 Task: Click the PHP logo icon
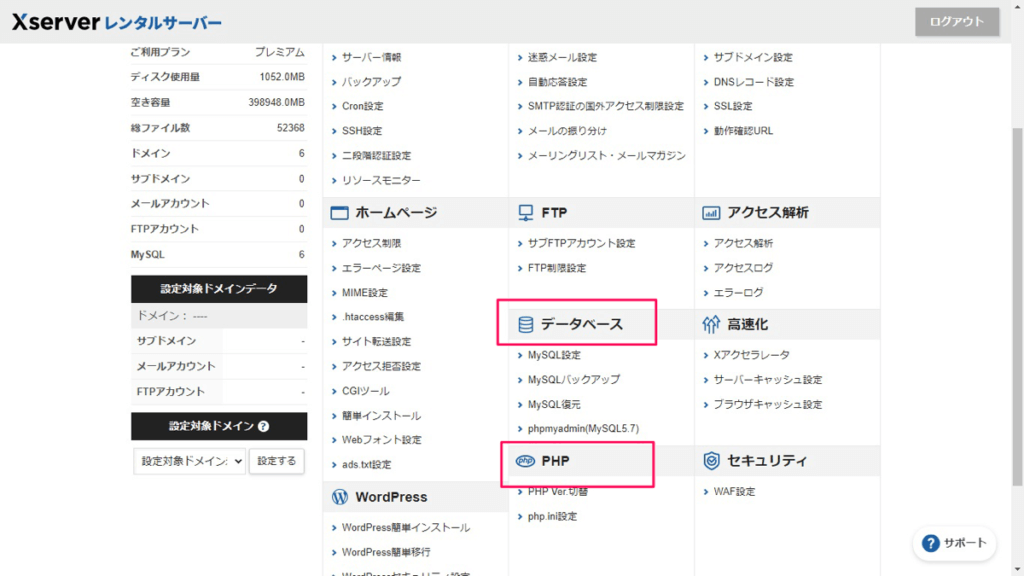[x=525, y=461]
